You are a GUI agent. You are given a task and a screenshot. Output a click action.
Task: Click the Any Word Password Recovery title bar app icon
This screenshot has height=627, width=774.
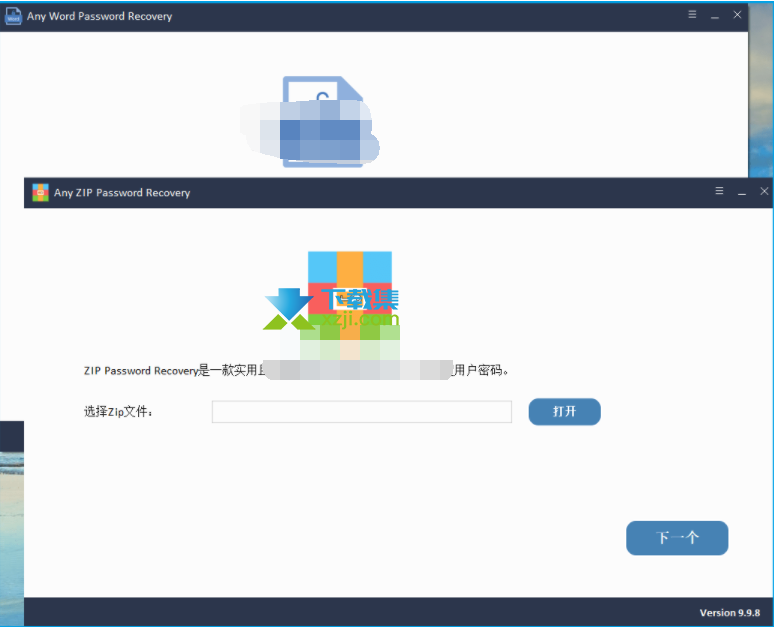pyautogui.click(x=13, y=16)
